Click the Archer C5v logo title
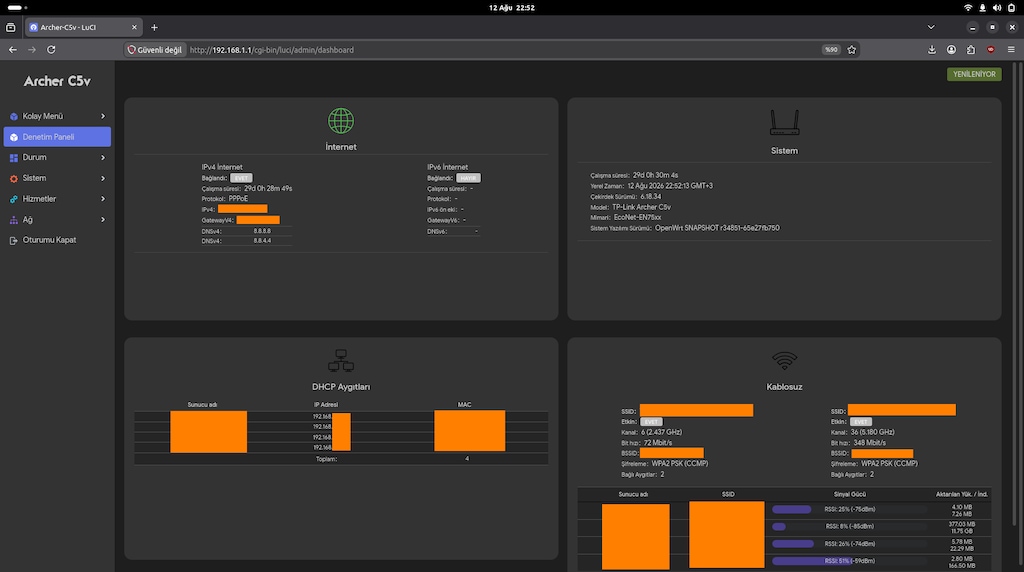Image resolution: width=1024 pixels, height=572 pixels. coord(57,81)
